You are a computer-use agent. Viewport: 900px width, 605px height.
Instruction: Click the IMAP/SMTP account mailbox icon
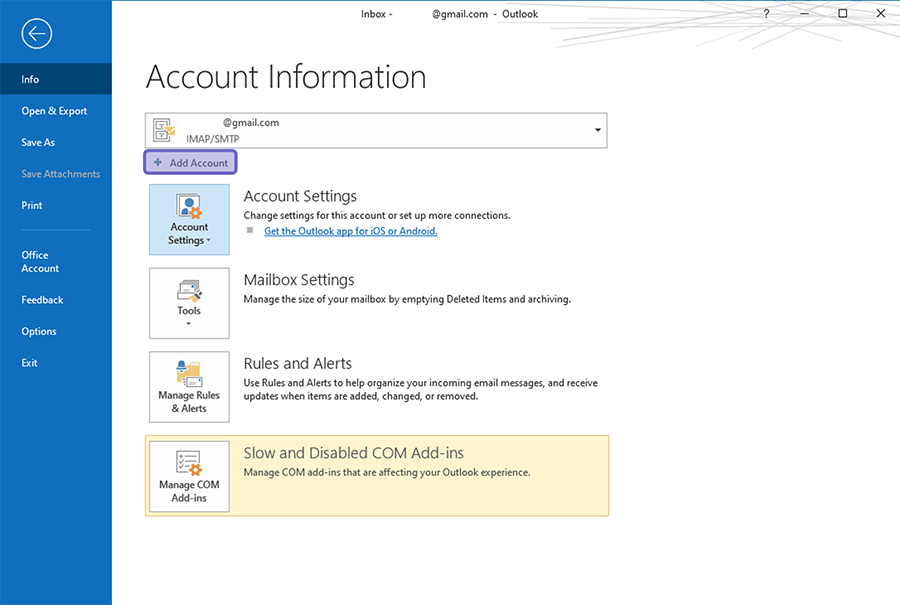point(164,130)
